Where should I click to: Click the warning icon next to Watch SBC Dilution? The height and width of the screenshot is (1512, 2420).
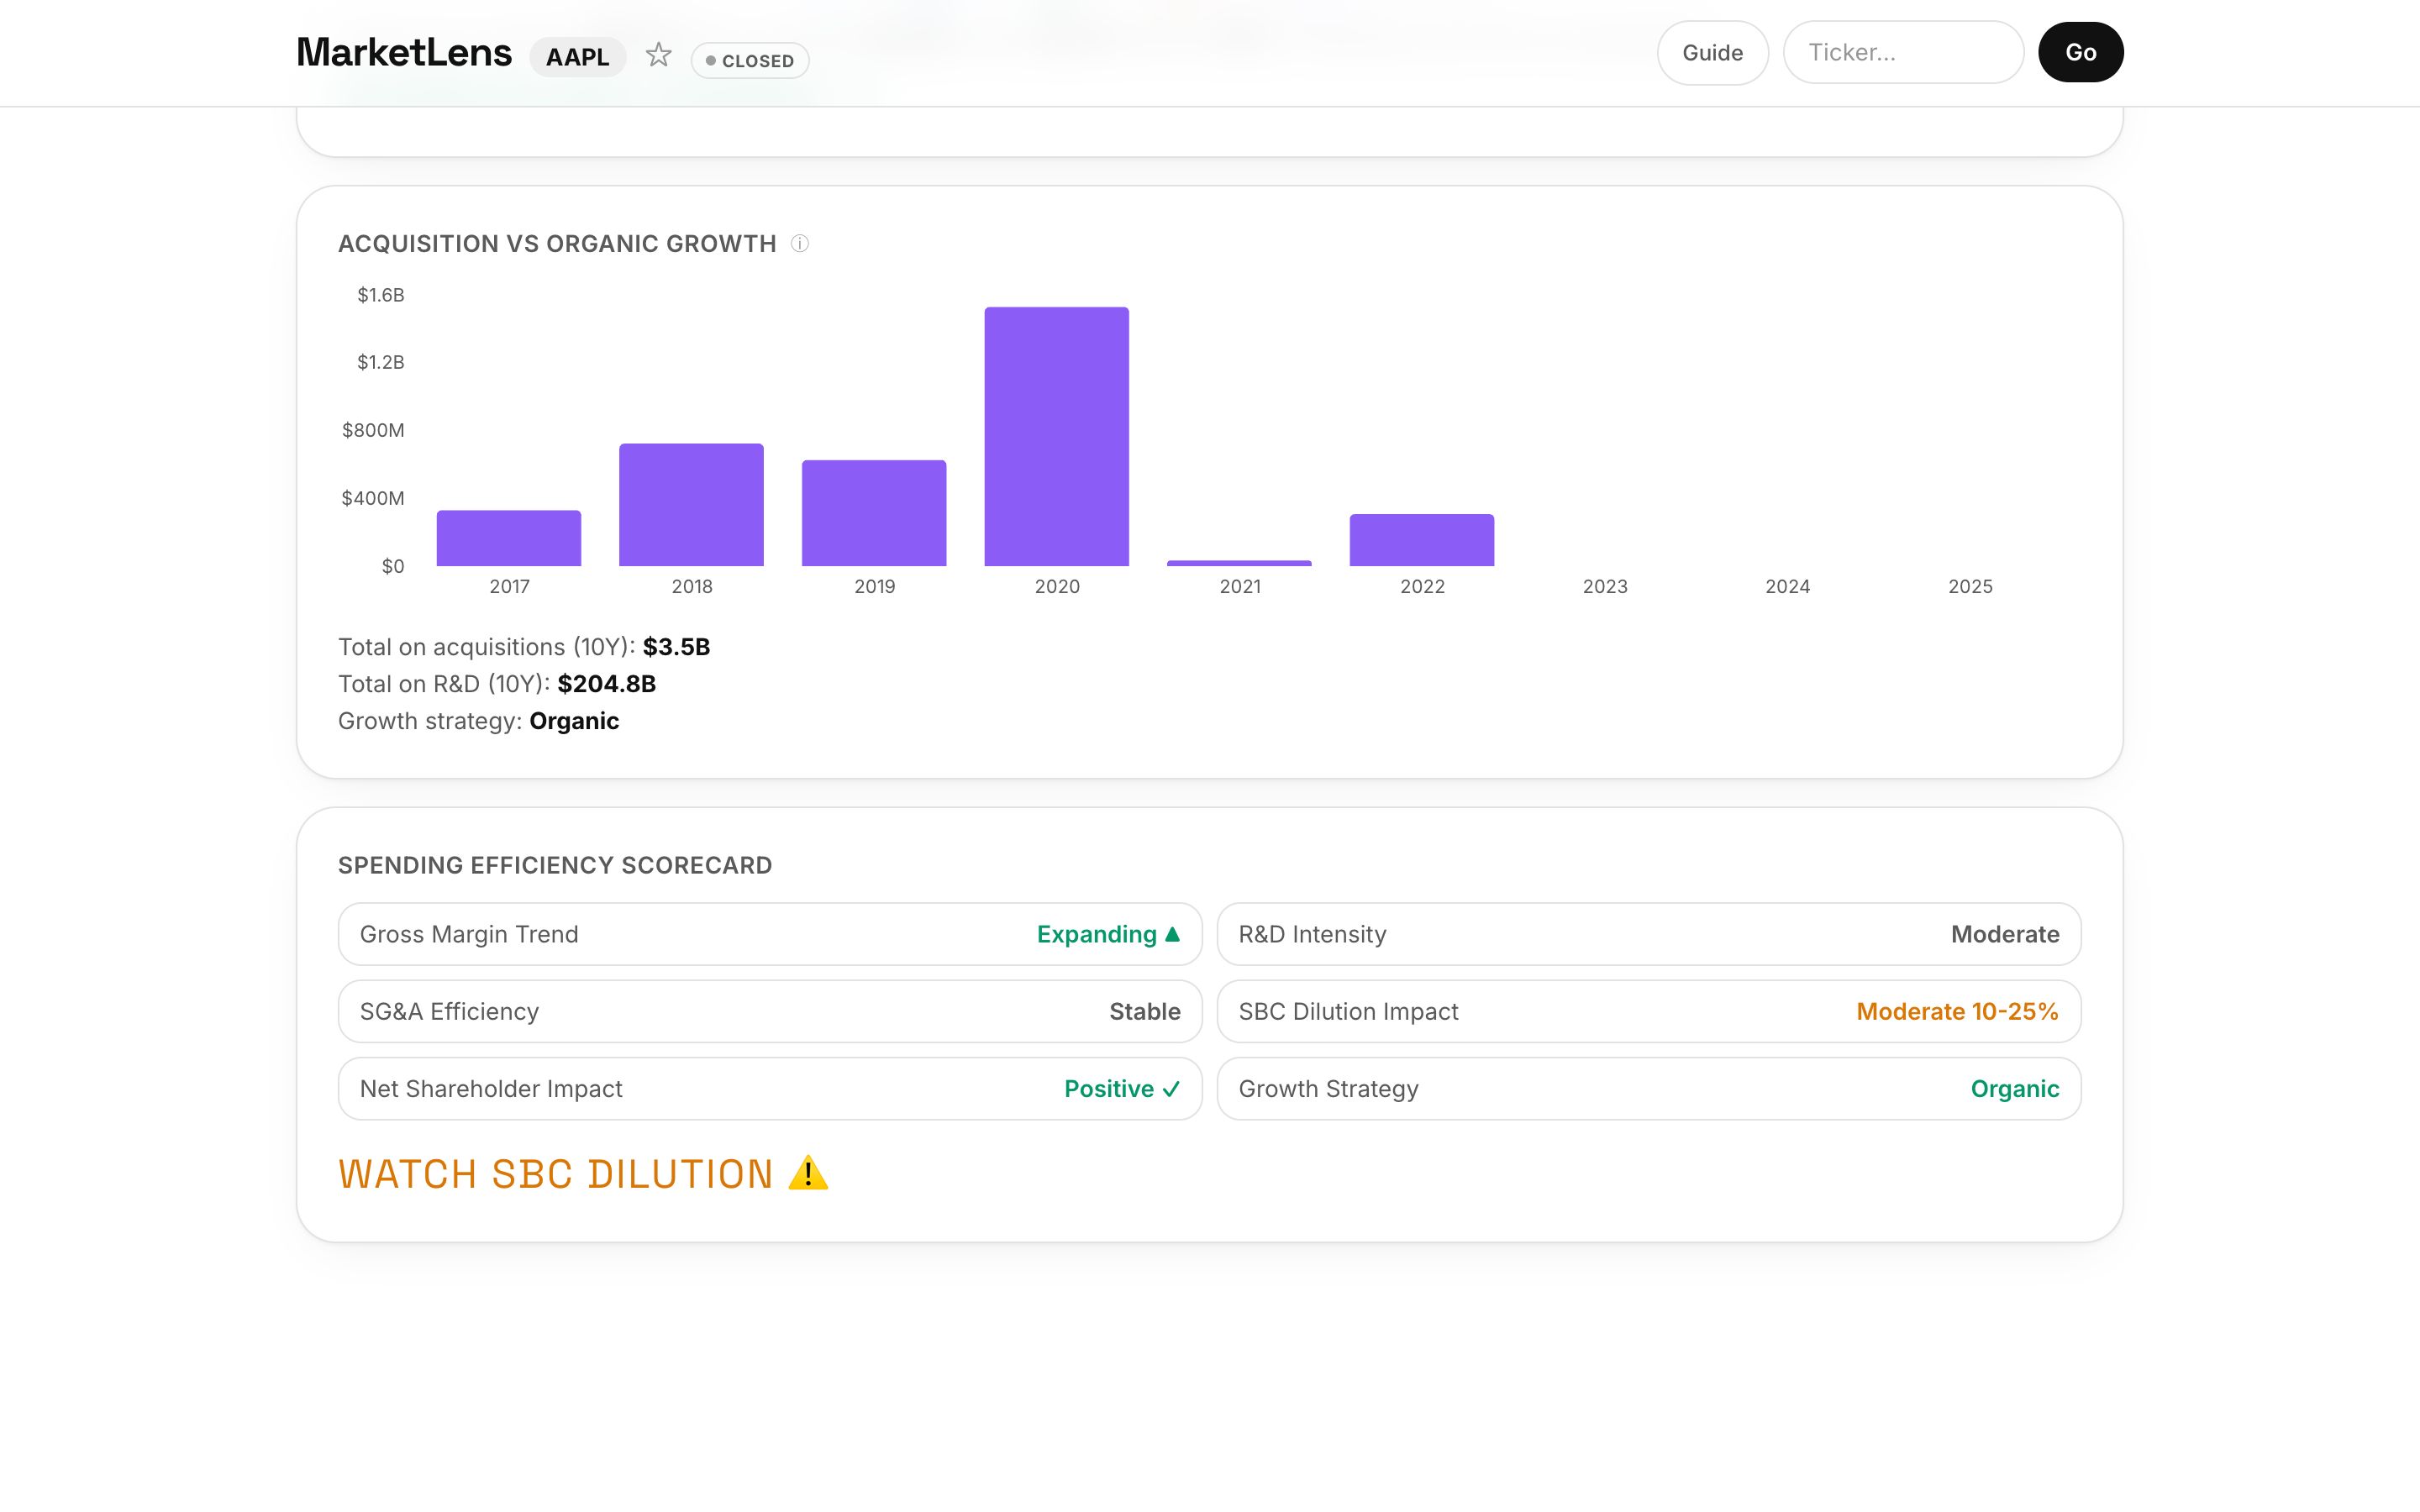(808, 1173)
